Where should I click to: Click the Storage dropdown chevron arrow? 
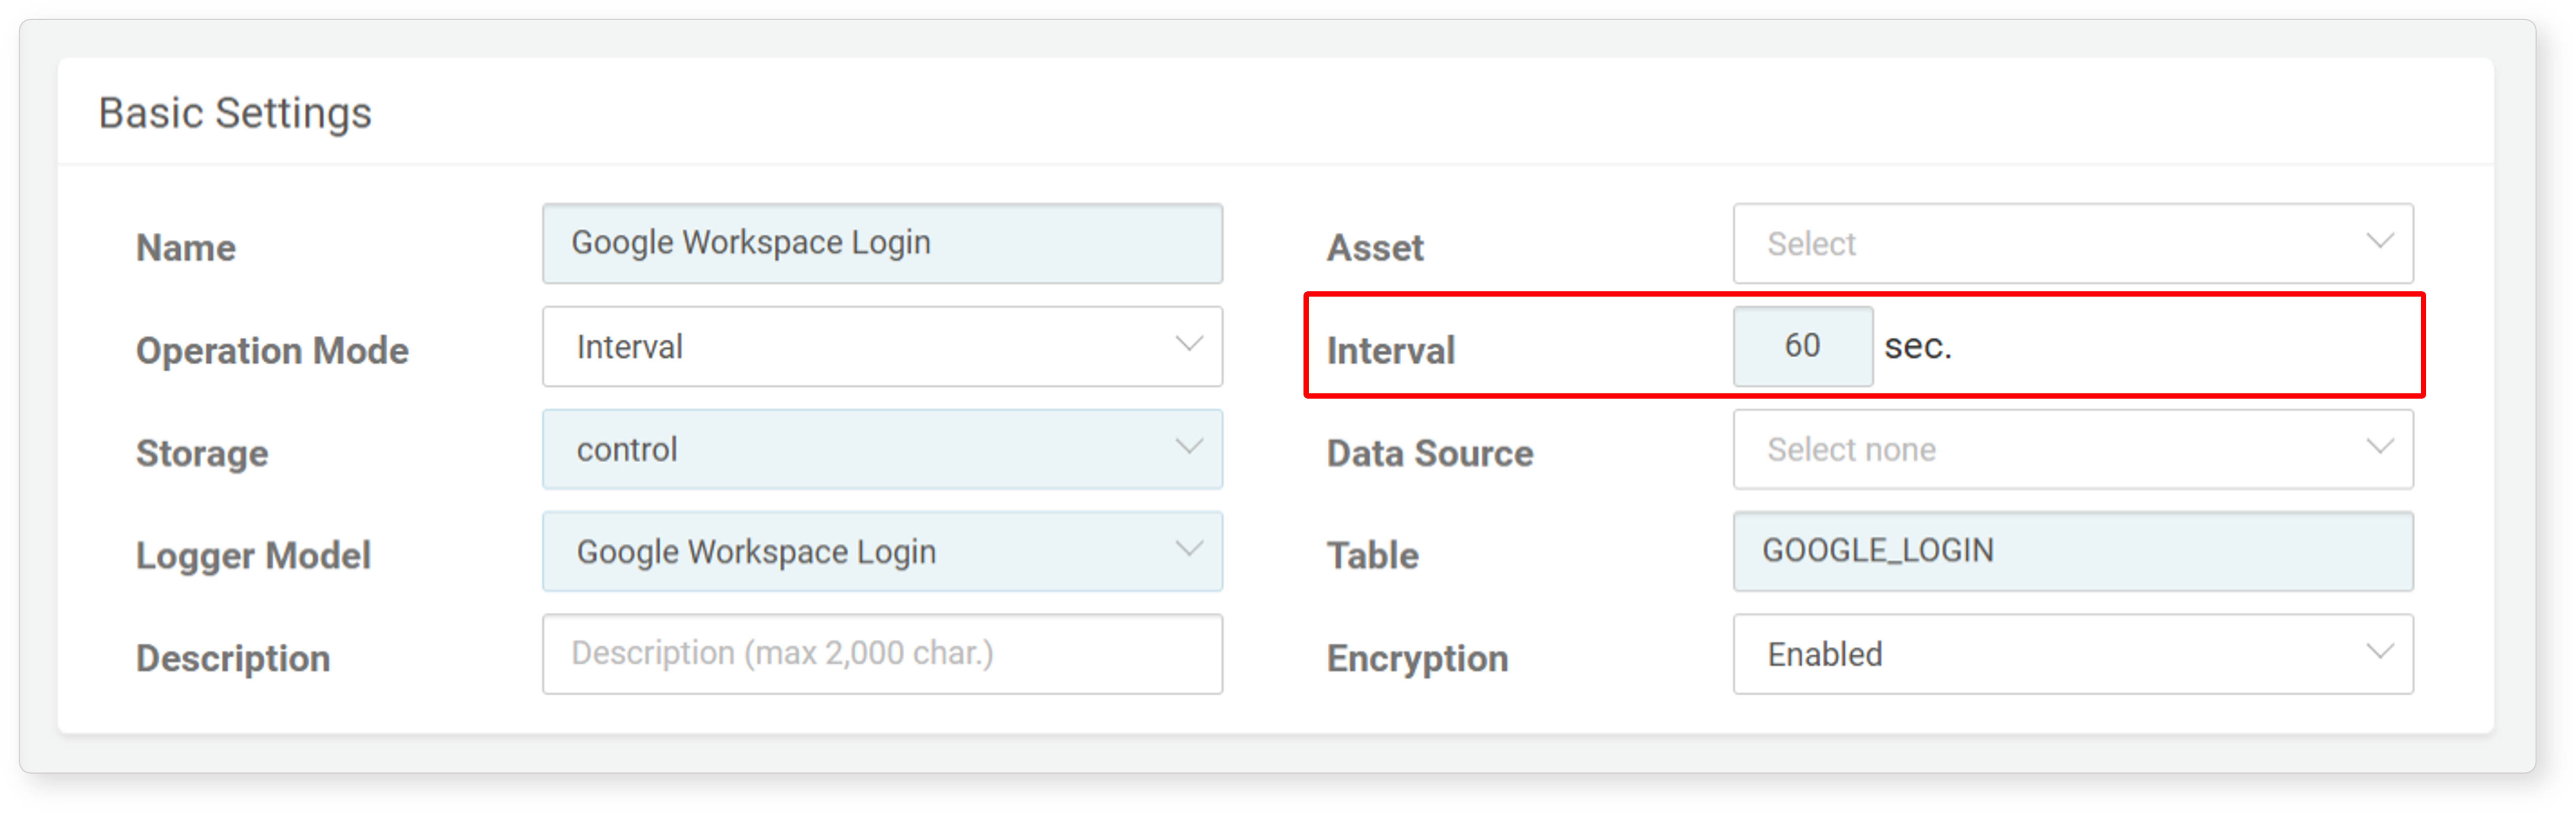coord(1188,446)
